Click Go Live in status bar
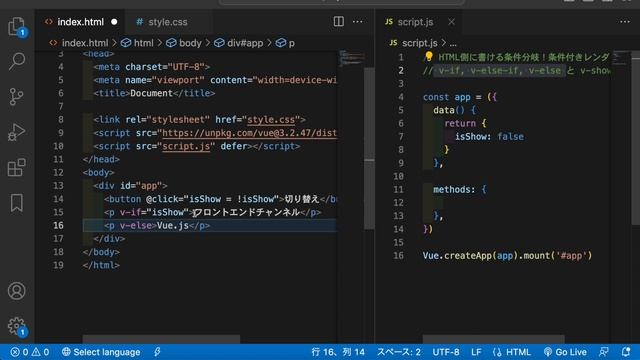The image size is (640, 360). click(x=565, y=352)
